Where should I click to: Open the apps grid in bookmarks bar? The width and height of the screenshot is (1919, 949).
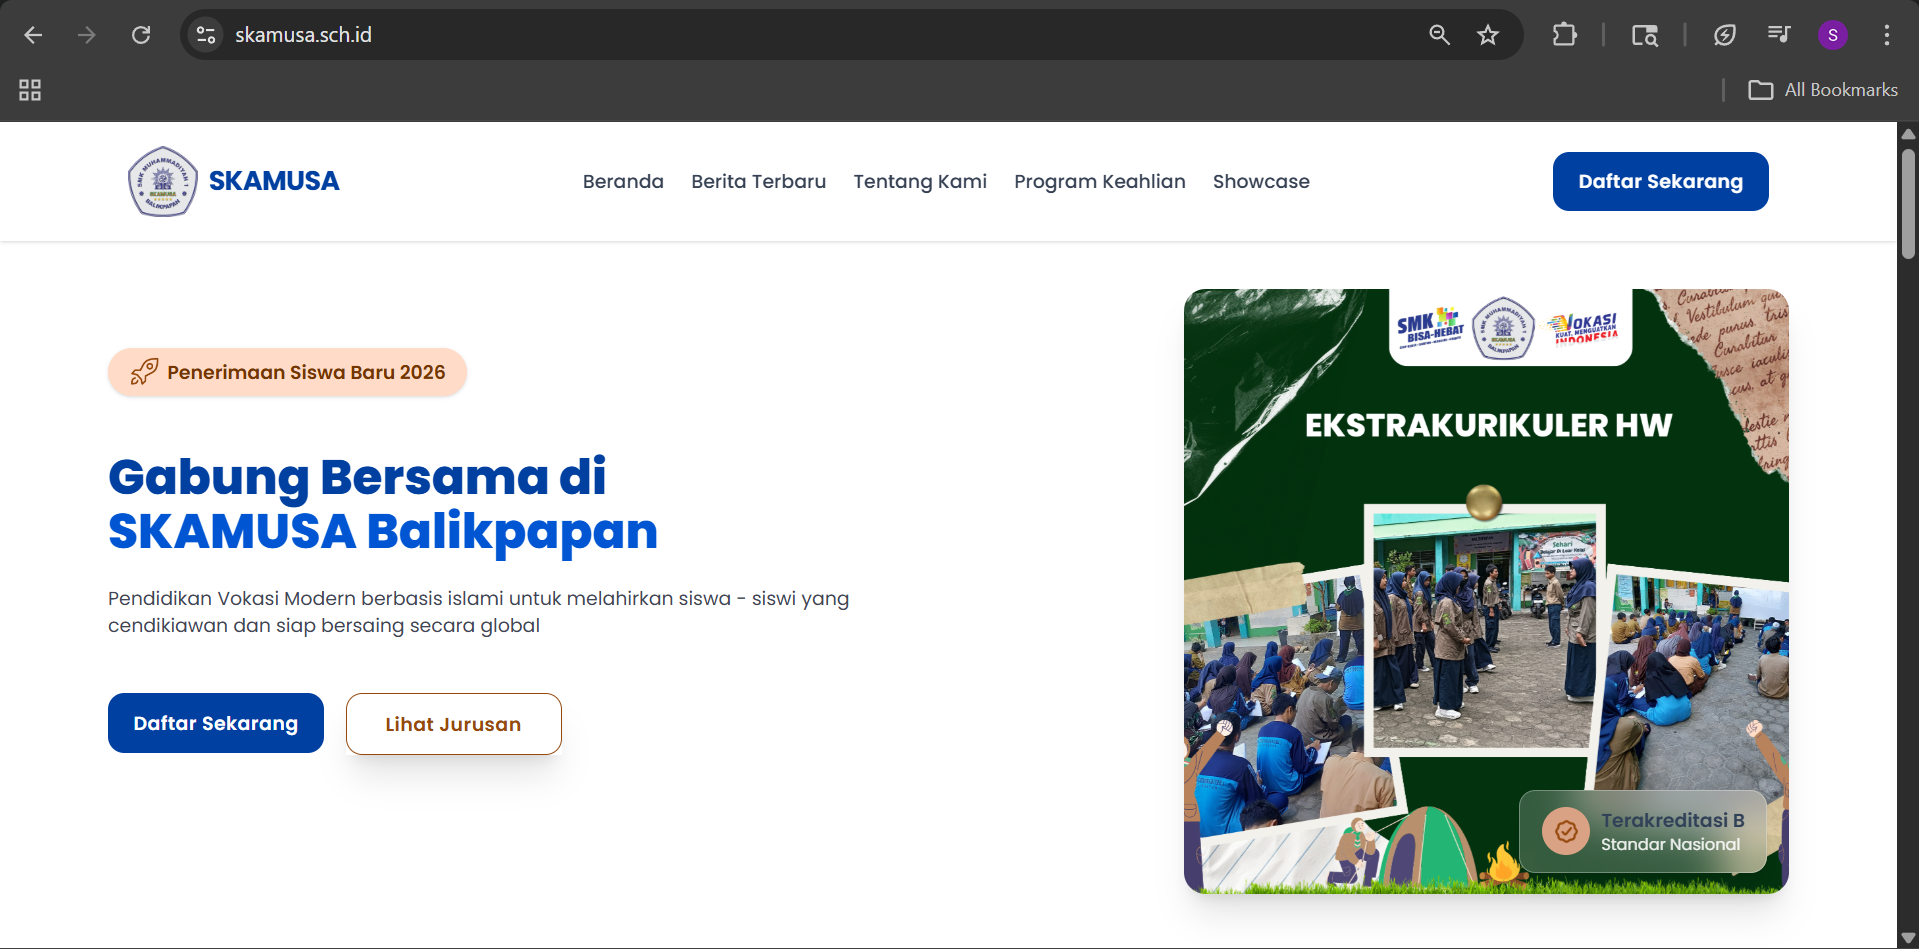(x=30, y=90)
